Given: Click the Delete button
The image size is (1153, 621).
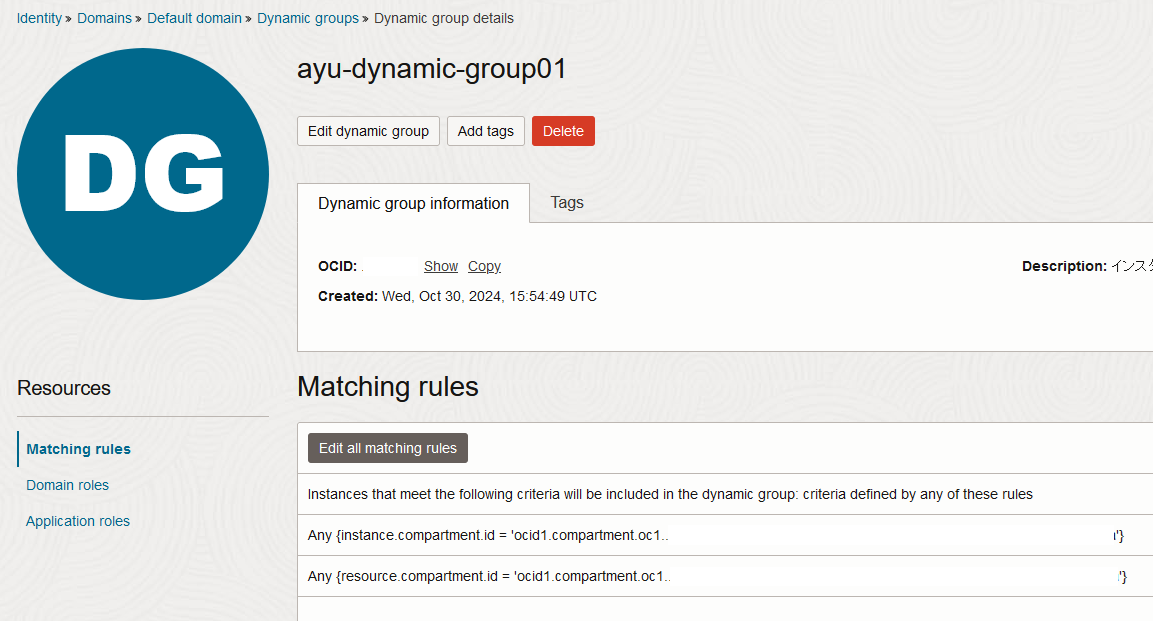Looking at the screenshot, I should coord(563,130).
